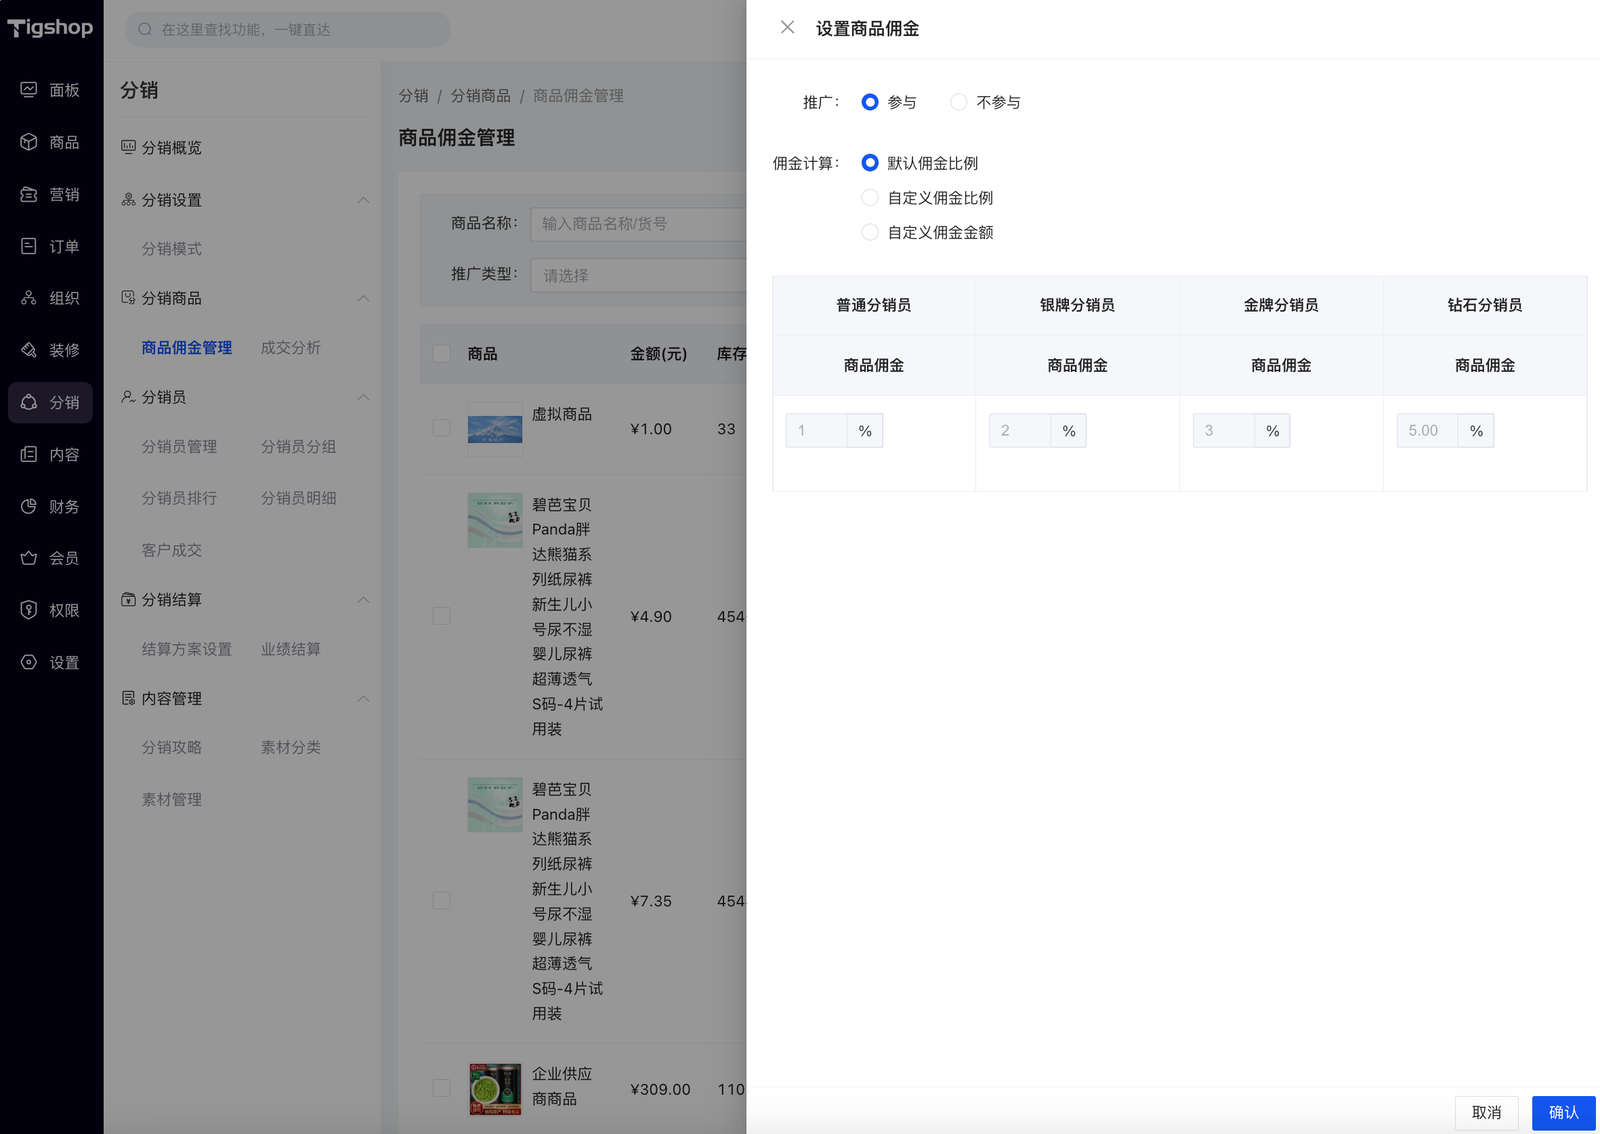Open the finance (财务) pie chart icon
Screen dimensions: 1600x1134
(x=29, y=506)
